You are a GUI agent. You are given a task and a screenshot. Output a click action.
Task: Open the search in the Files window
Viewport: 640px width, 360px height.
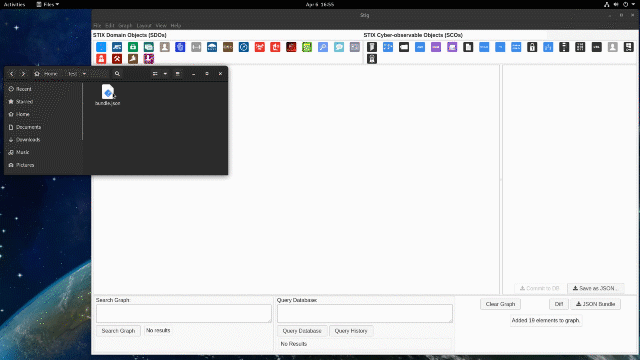117,74
